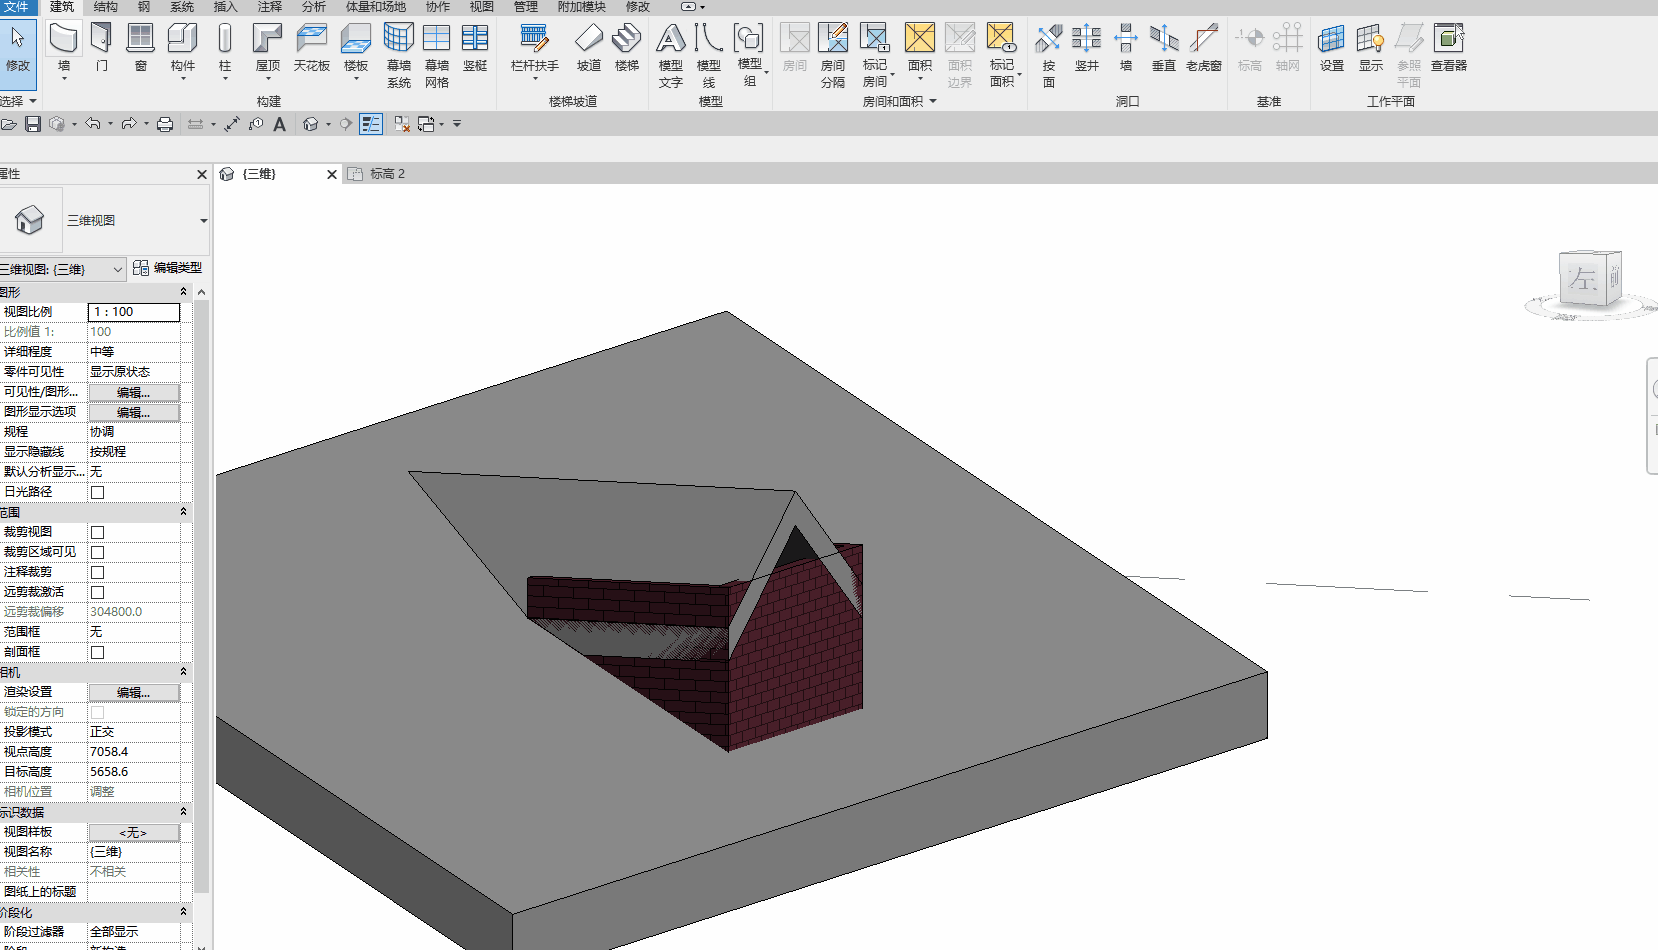Open the 3D view type selector dropdown
This screenshot has height=950, width=1658.
pyautogui.click(x=203, y=221)
